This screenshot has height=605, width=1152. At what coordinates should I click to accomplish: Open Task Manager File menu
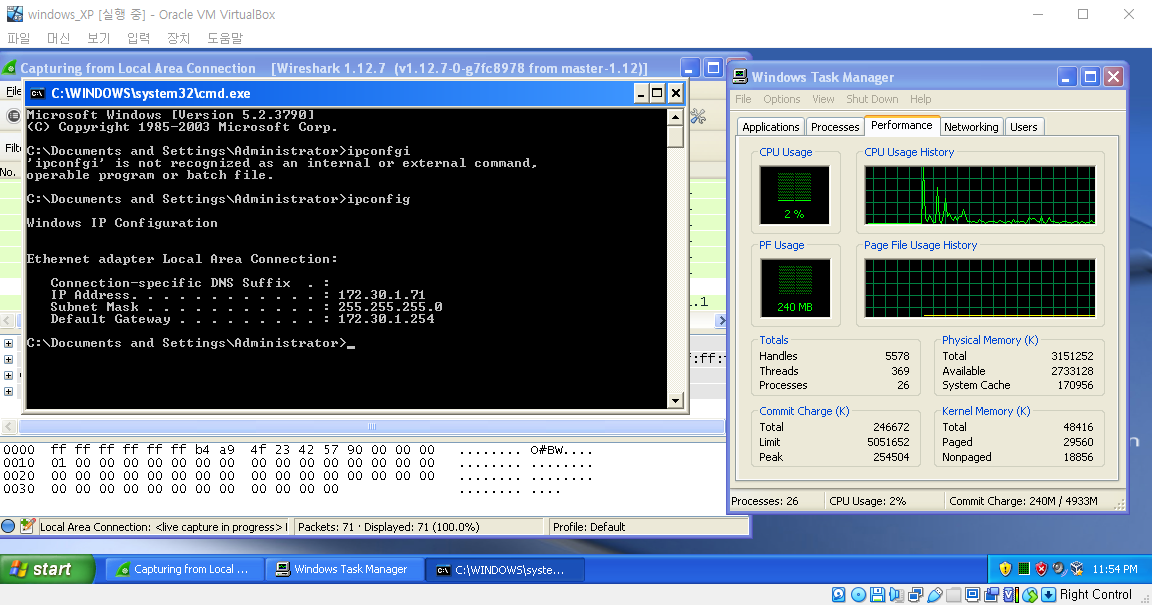[744, 99]
